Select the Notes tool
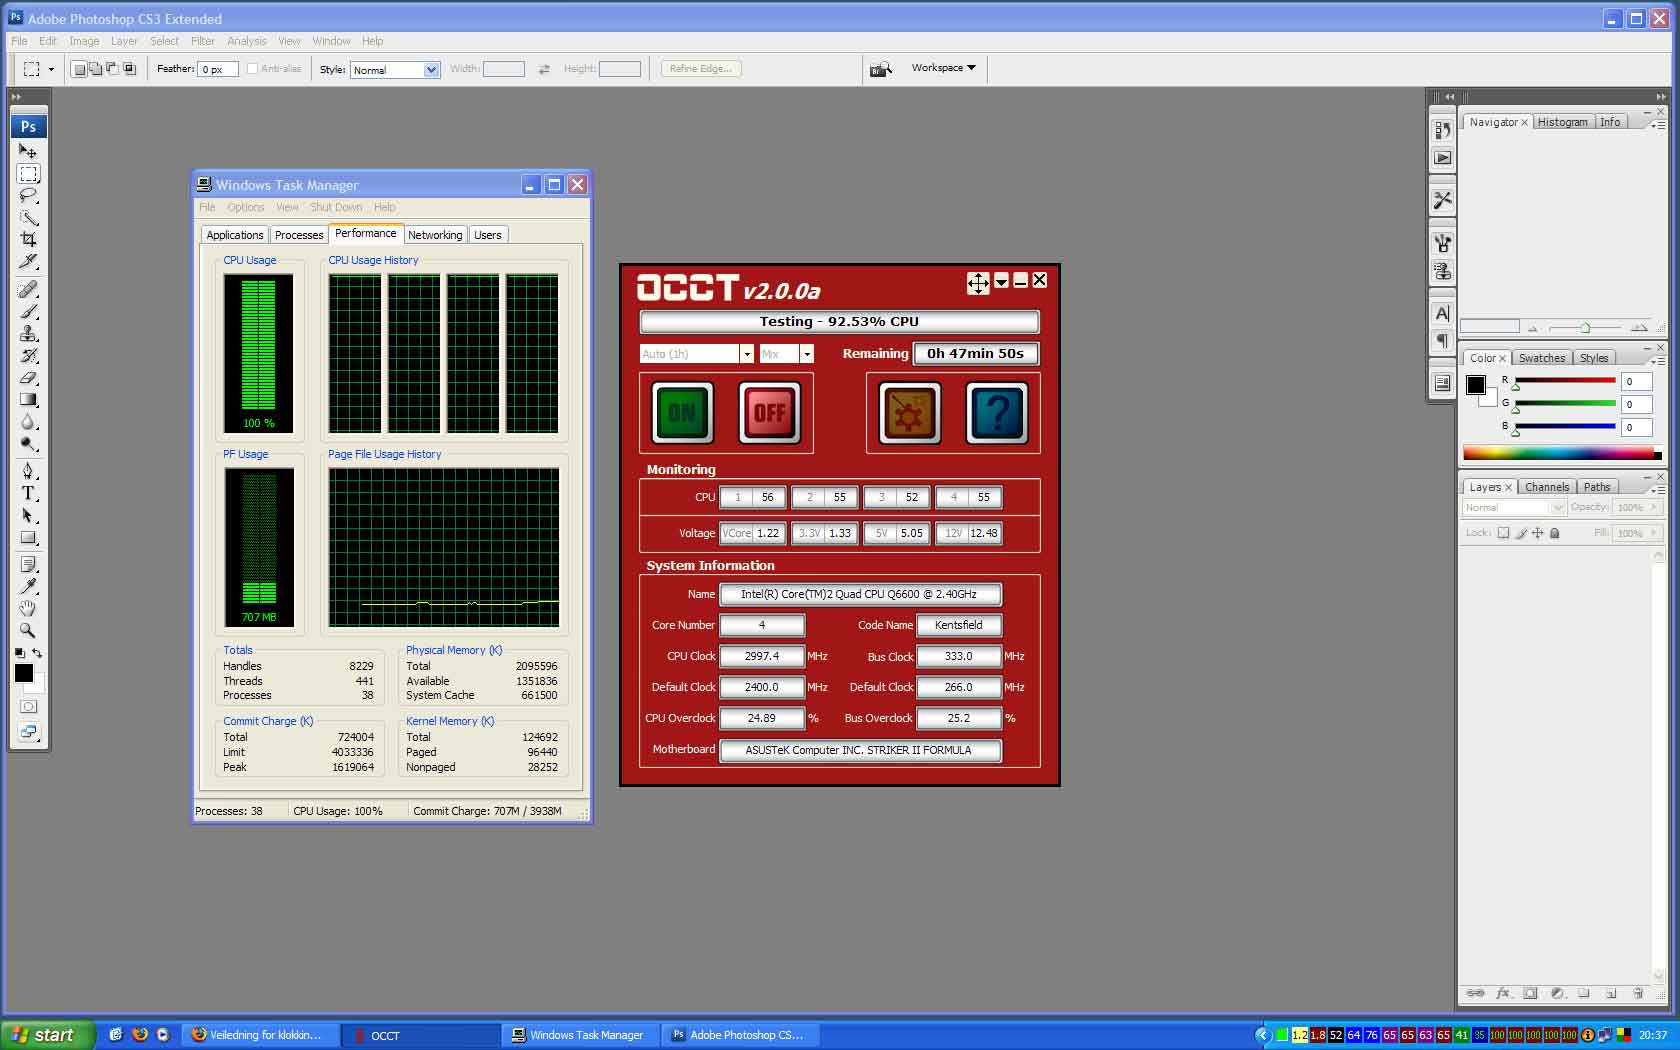 click(x=28, y=564)
